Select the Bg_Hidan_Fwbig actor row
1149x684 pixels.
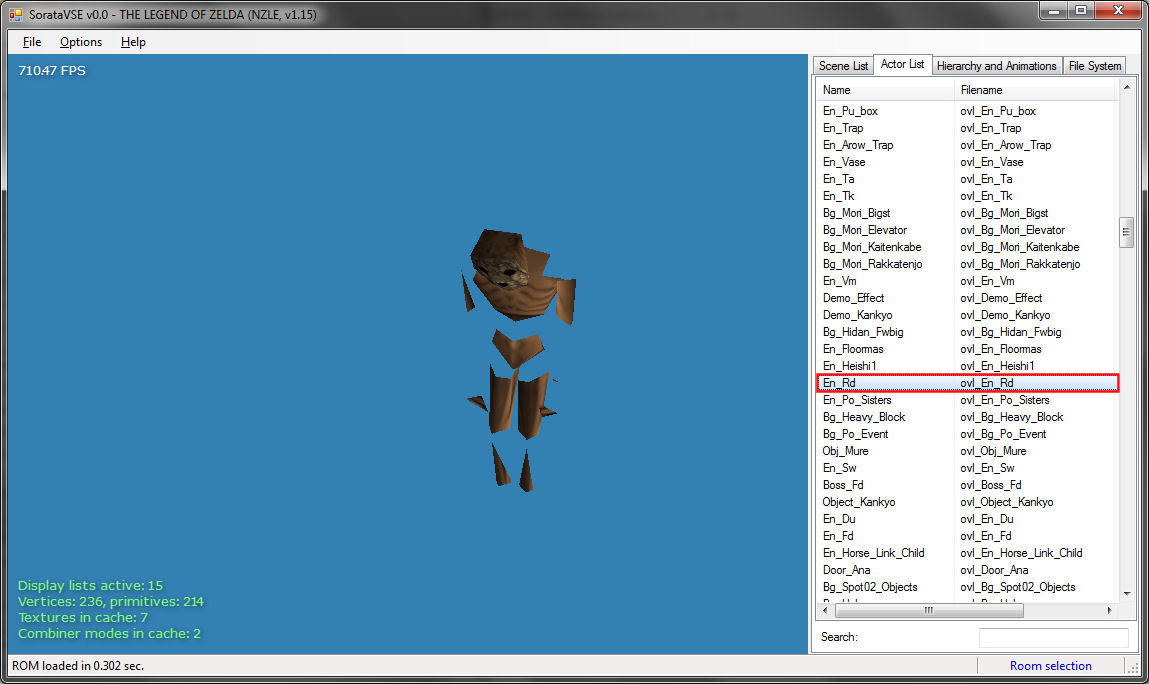click(967, 332)
